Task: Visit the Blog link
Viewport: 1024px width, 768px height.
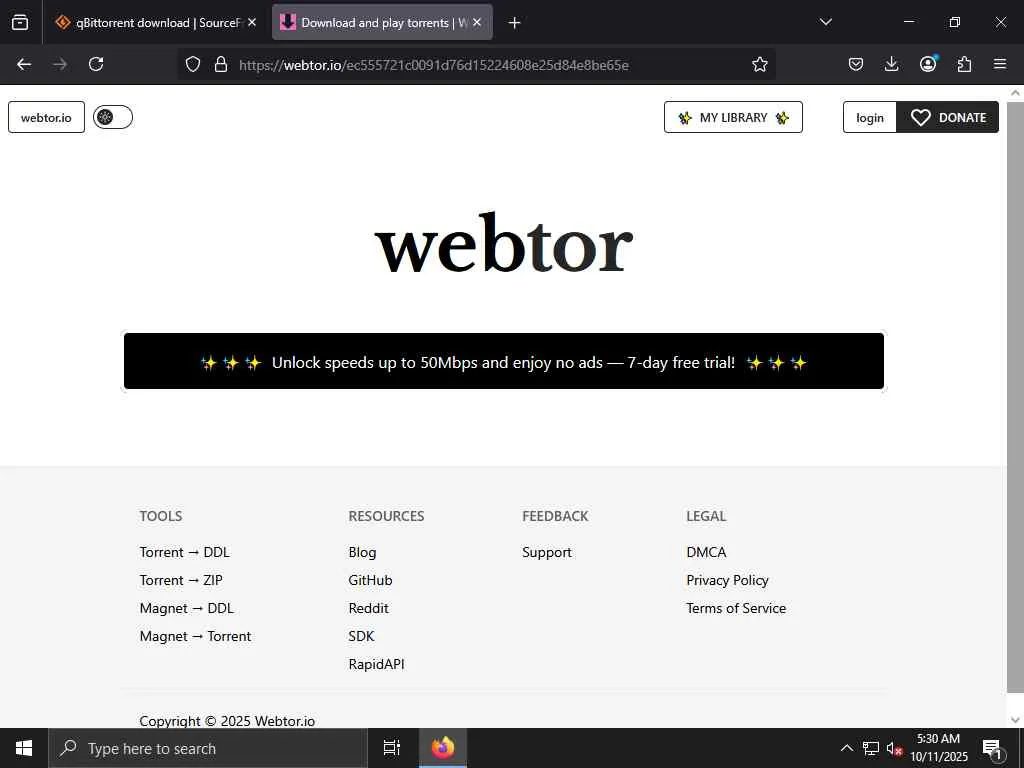Action: (x=362, y=552)
